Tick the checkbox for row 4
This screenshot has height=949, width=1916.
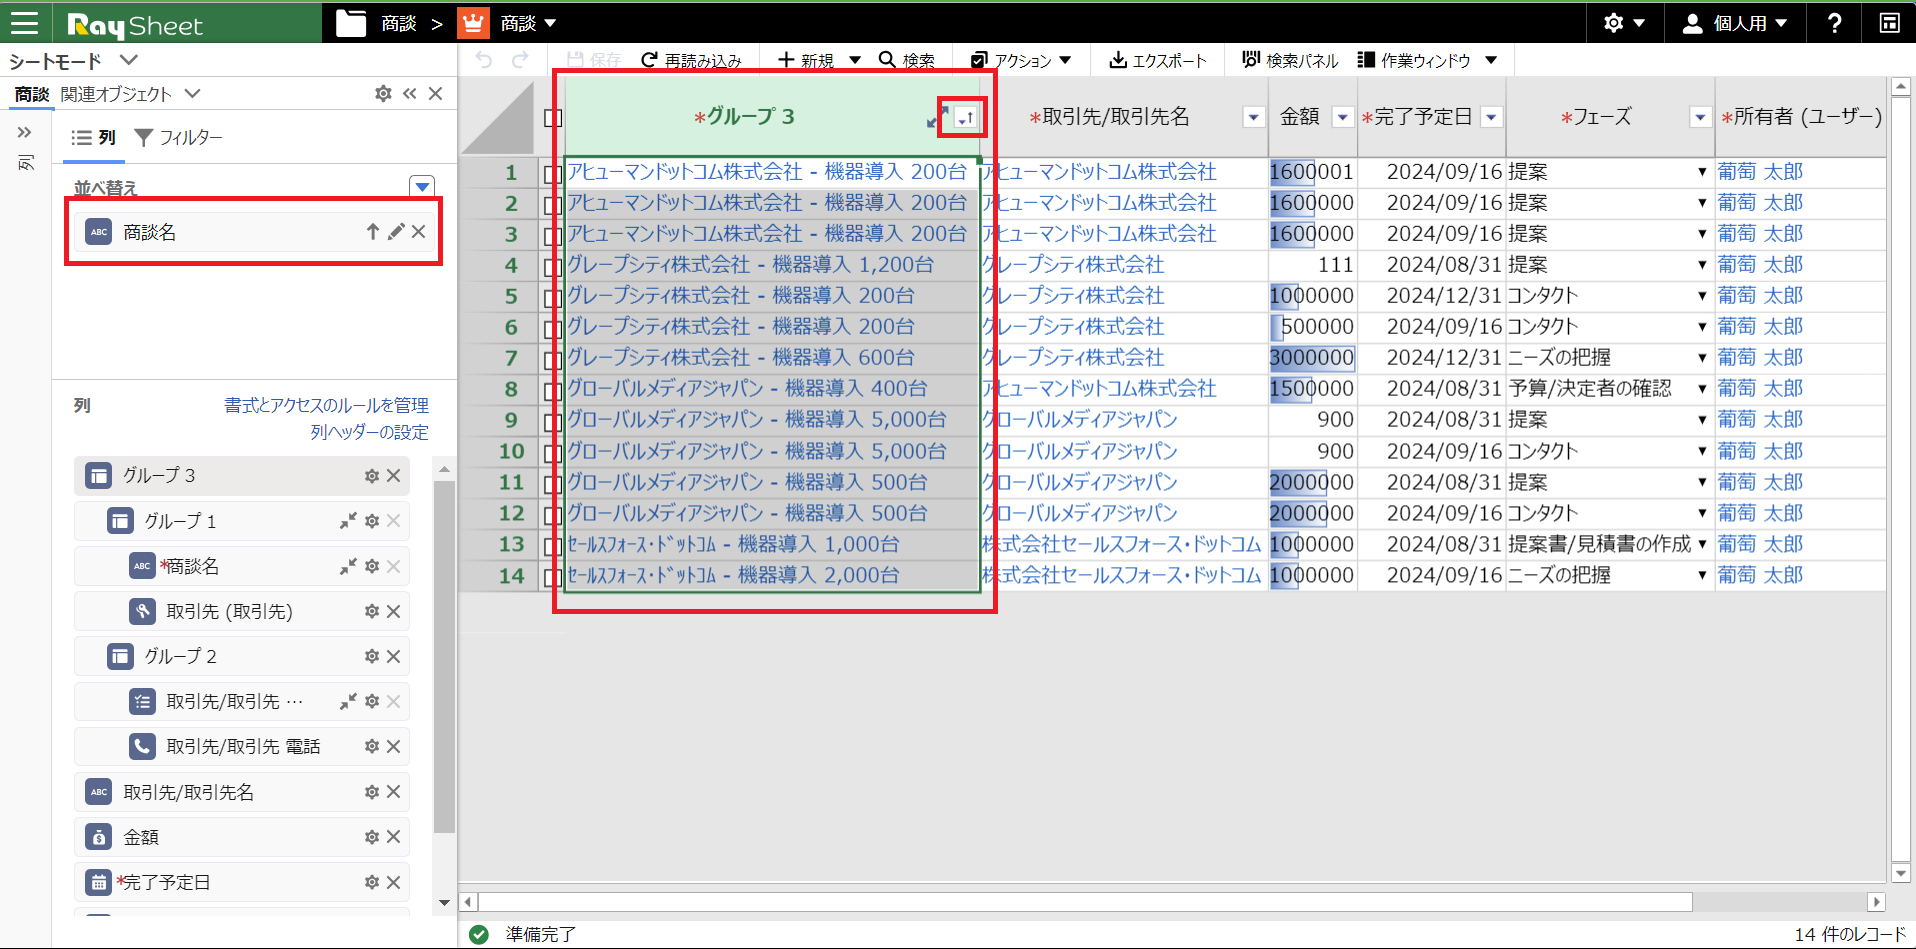click(552, 267)
